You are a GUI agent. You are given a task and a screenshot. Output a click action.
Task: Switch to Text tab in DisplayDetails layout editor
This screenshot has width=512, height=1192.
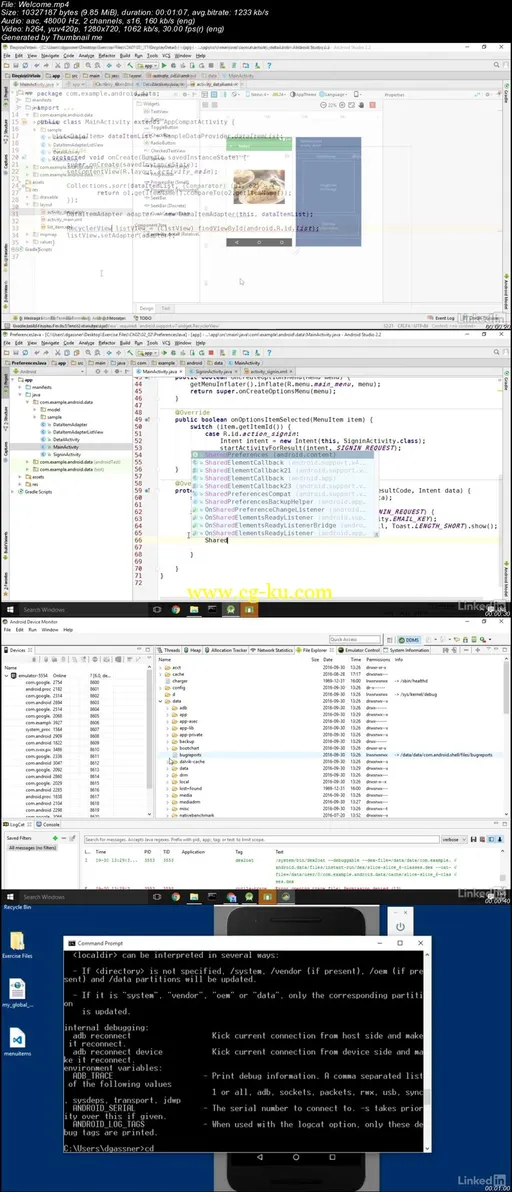(x=166, y=309)
